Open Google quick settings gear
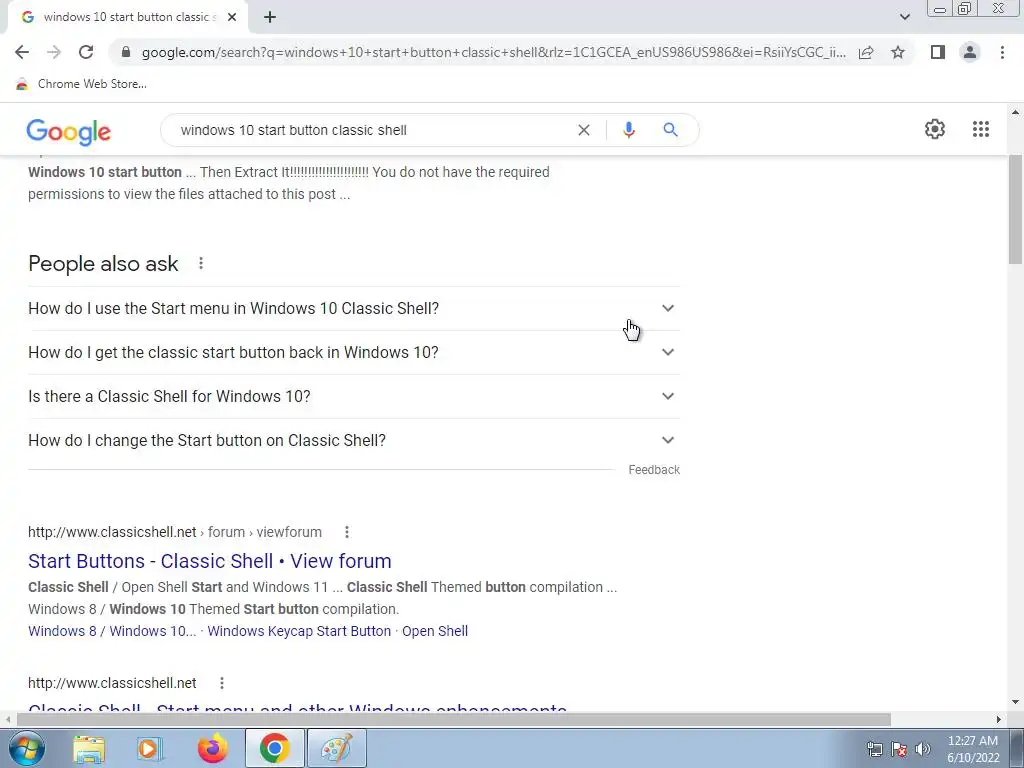Viewport: 1024px width, 768px height. [935, 129]
